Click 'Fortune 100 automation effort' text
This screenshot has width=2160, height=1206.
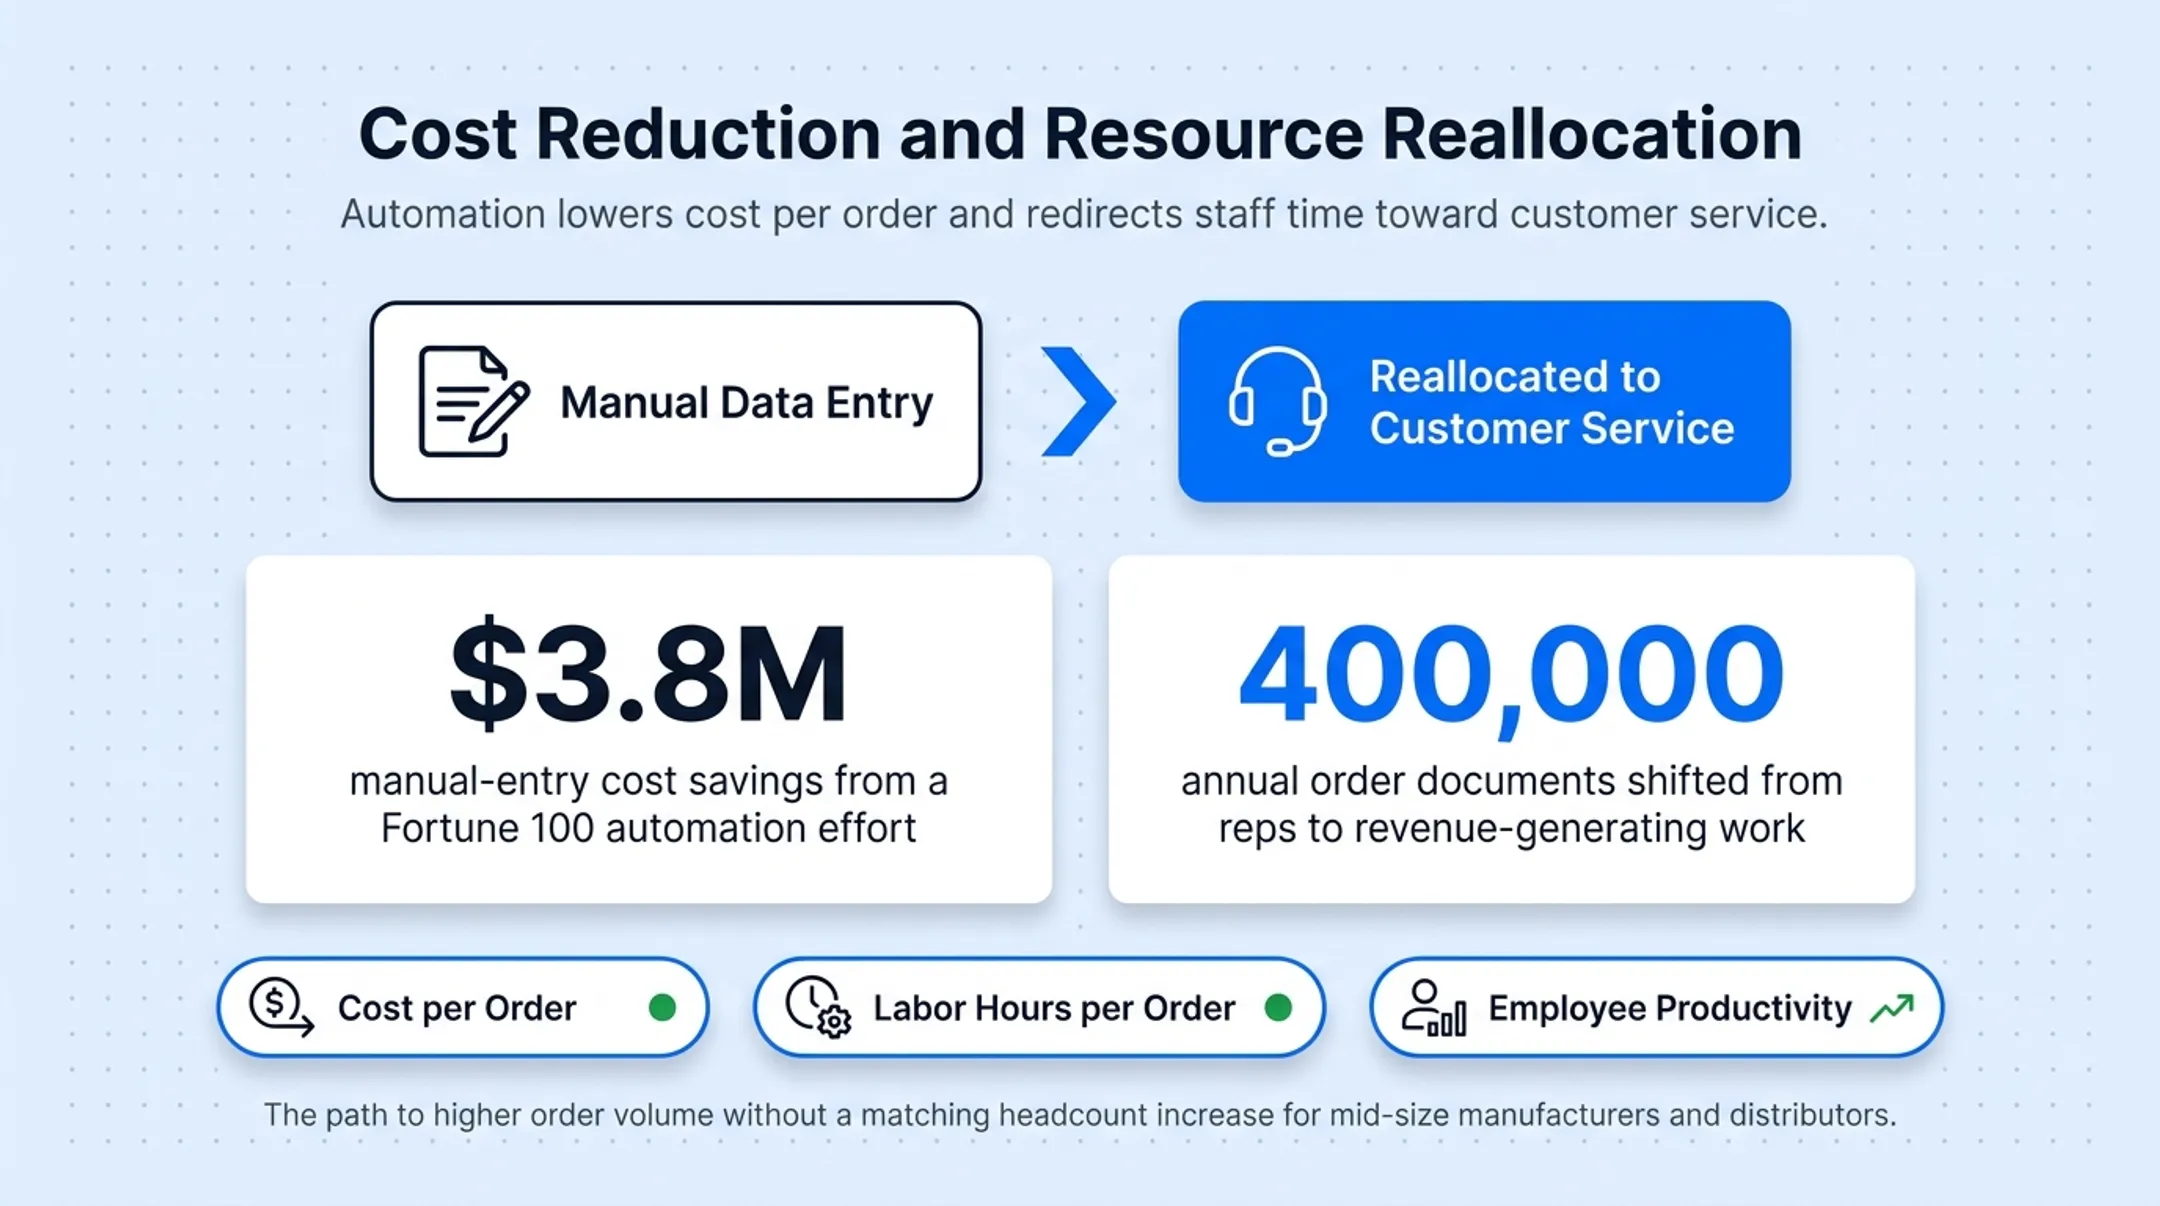[x=648, y=828]
